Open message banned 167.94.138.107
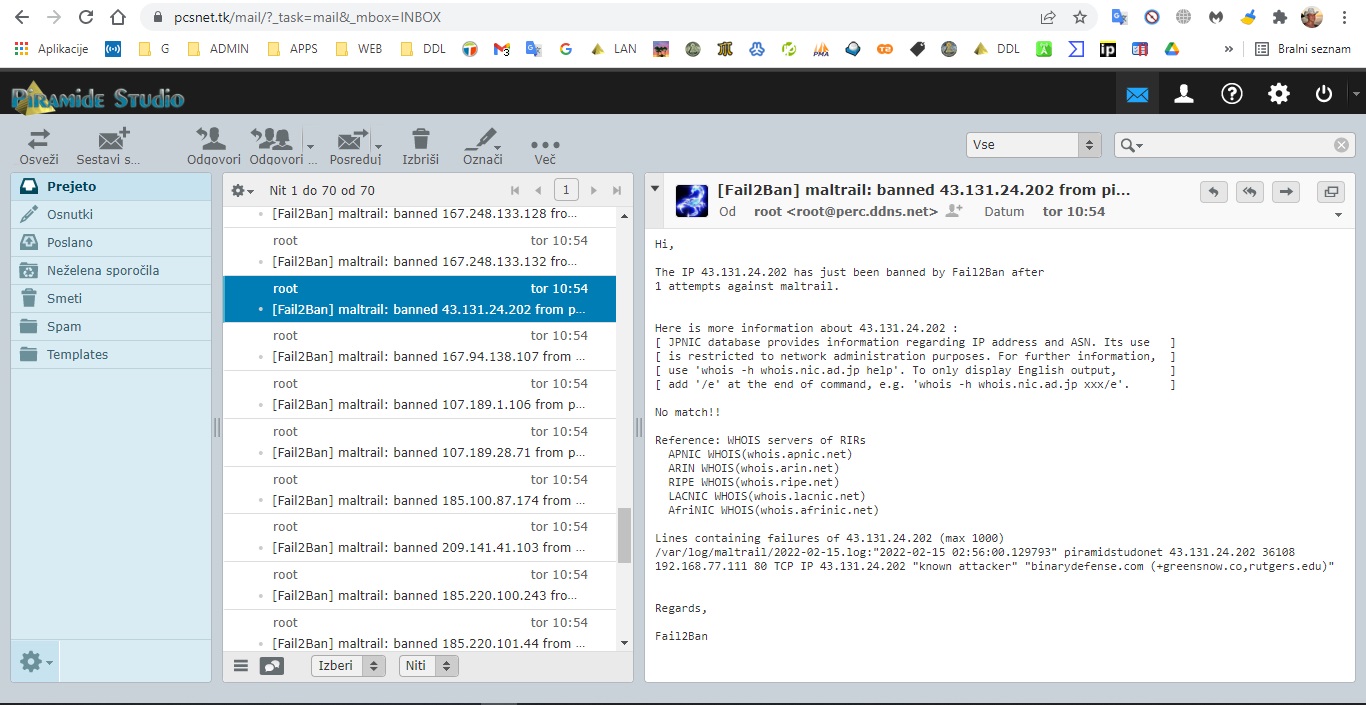This screenshot has height=705, width=1366. point(420,347)
